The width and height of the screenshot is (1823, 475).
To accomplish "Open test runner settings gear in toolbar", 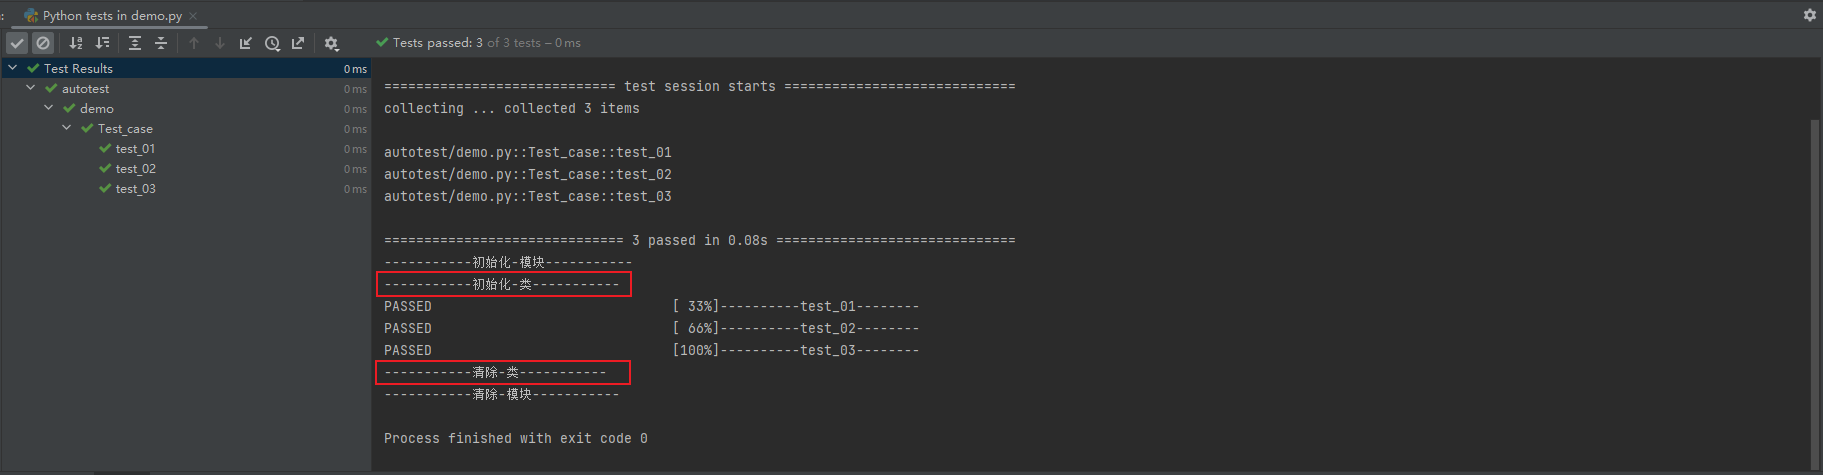I will (332, 43).
